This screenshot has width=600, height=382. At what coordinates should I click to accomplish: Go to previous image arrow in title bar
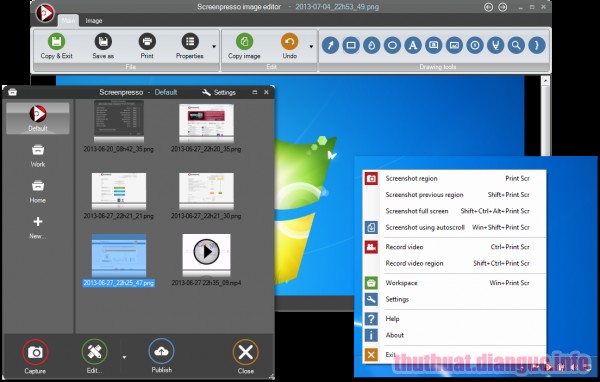pyautogui.click(x=488, y=7)
